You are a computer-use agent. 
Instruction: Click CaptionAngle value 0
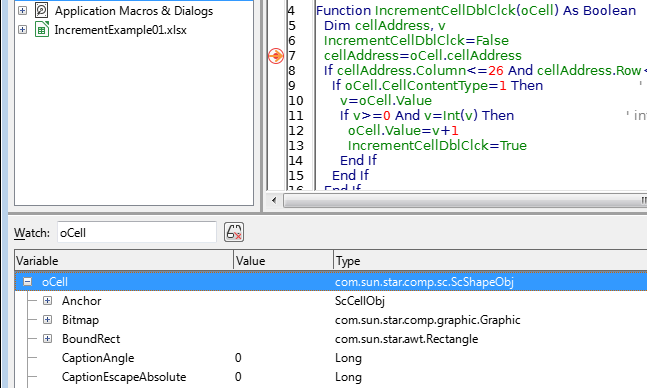pos(238,358)
